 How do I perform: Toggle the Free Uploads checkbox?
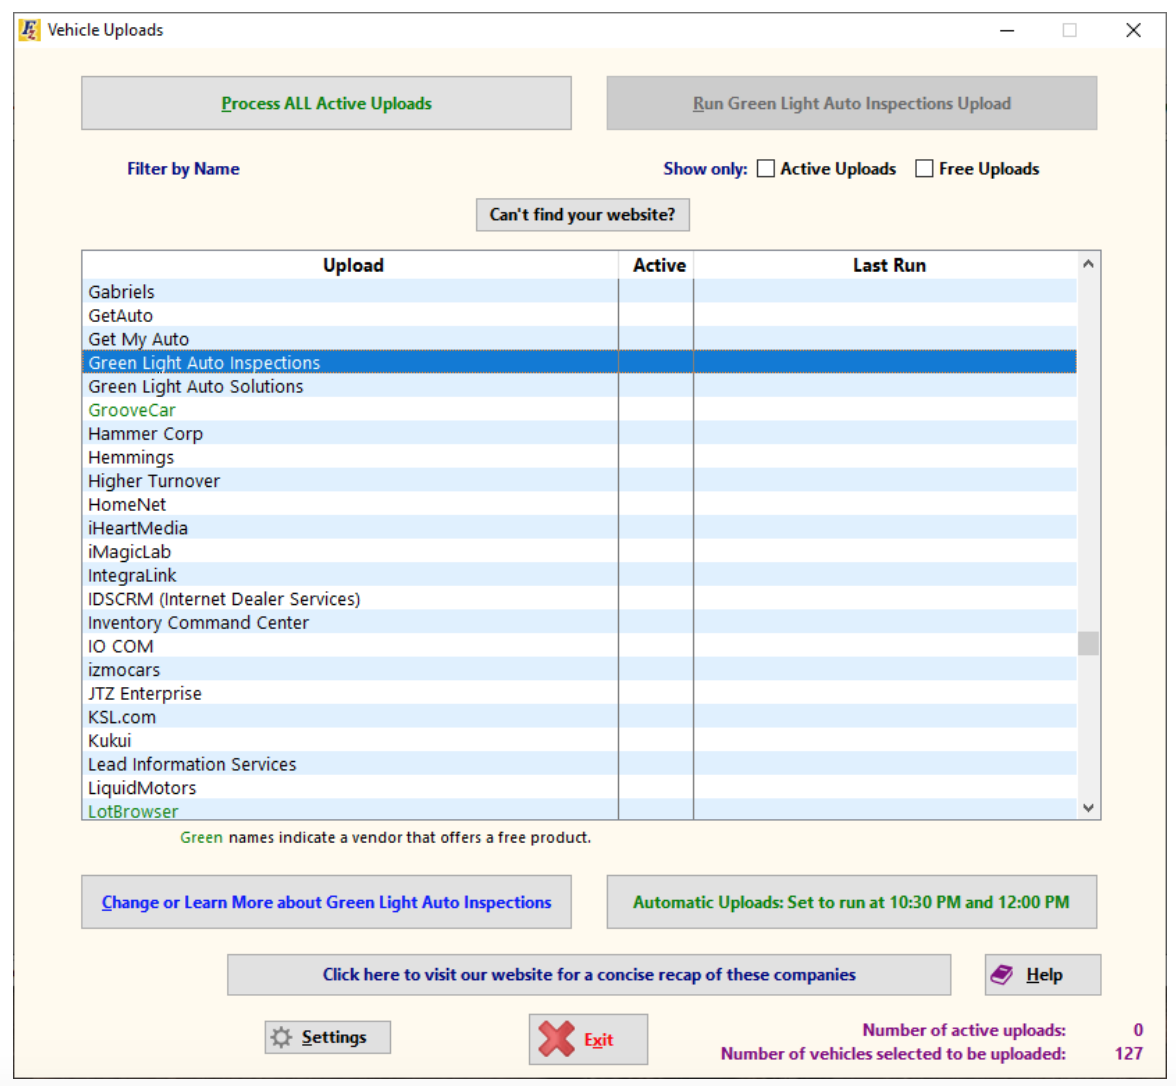[x=924, y=169]
